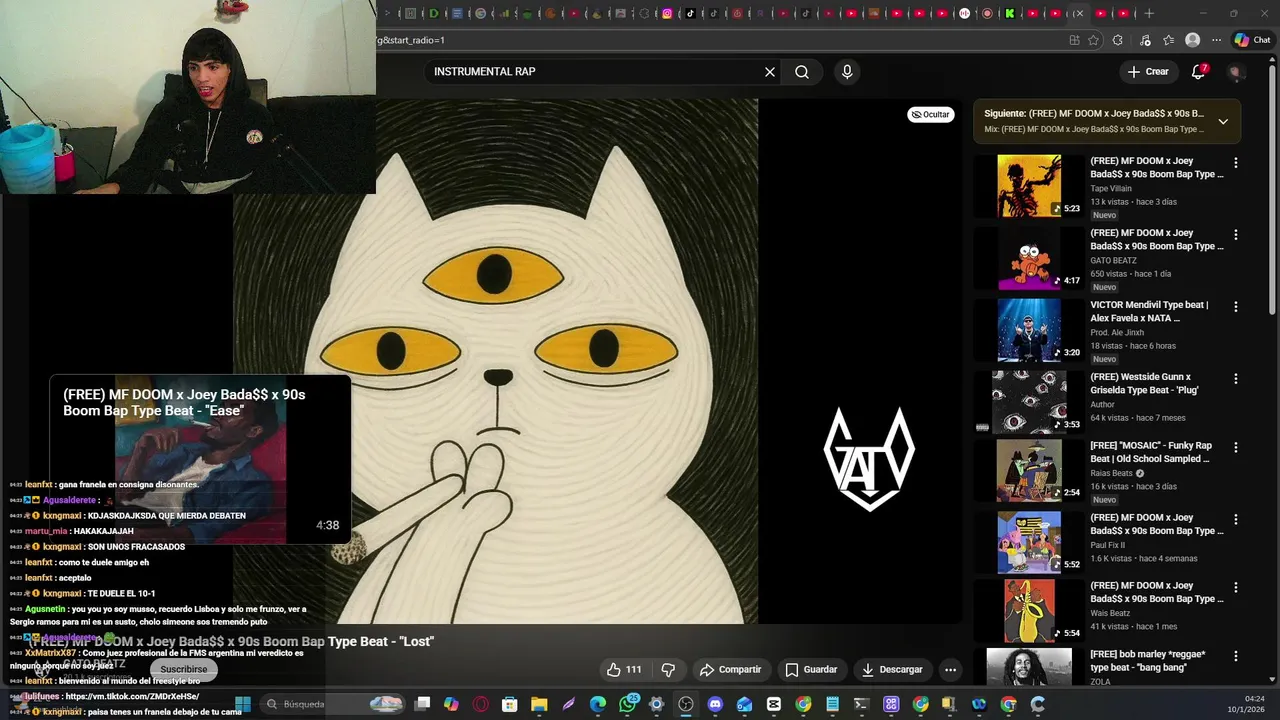Click the Prod. Ale Jinxh channel name
Screen dimensions: 1280x720
1117,332
